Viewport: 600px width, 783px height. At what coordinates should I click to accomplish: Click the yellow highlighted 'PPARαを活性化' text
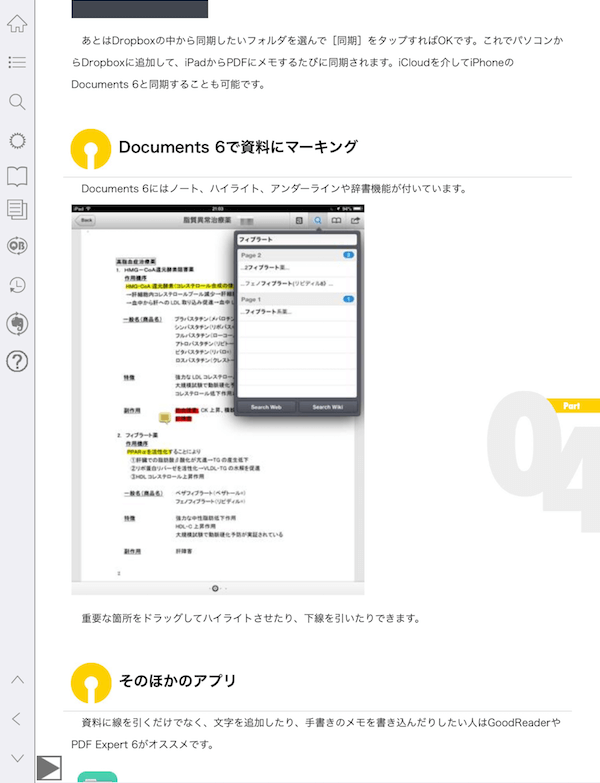(149, 451)
